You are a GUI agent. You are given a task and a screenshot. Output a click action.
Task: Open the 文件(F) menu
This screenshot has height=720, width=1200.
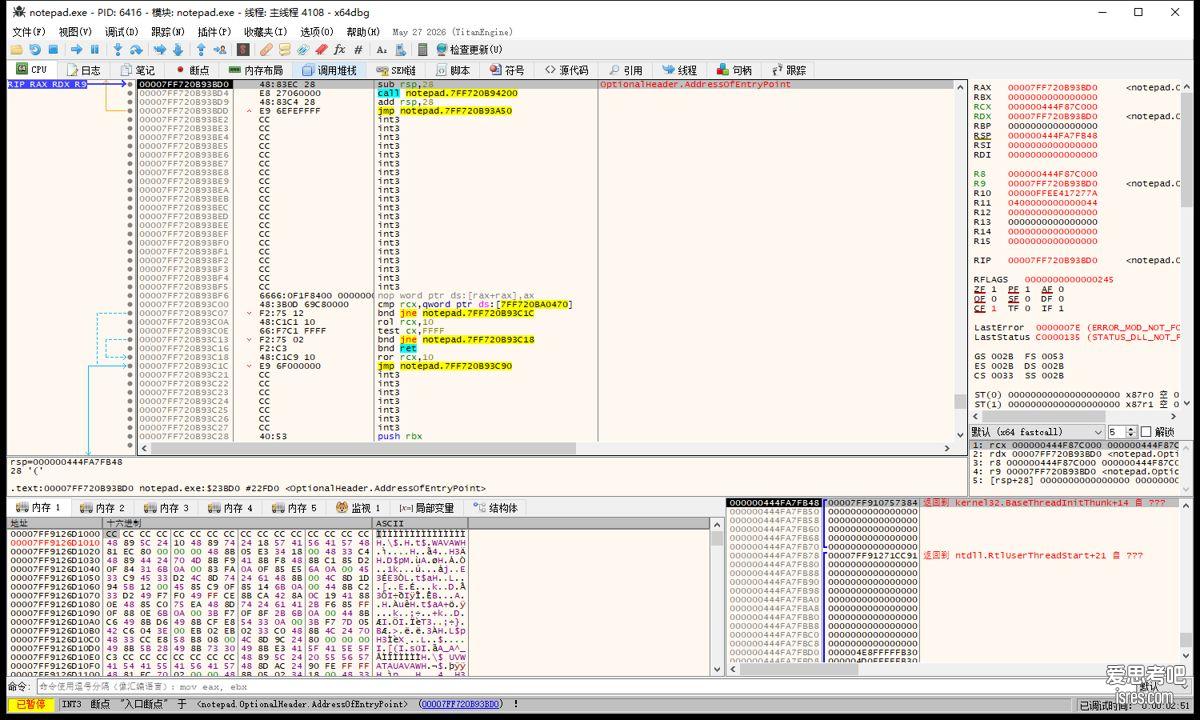[x=30, y=32]
